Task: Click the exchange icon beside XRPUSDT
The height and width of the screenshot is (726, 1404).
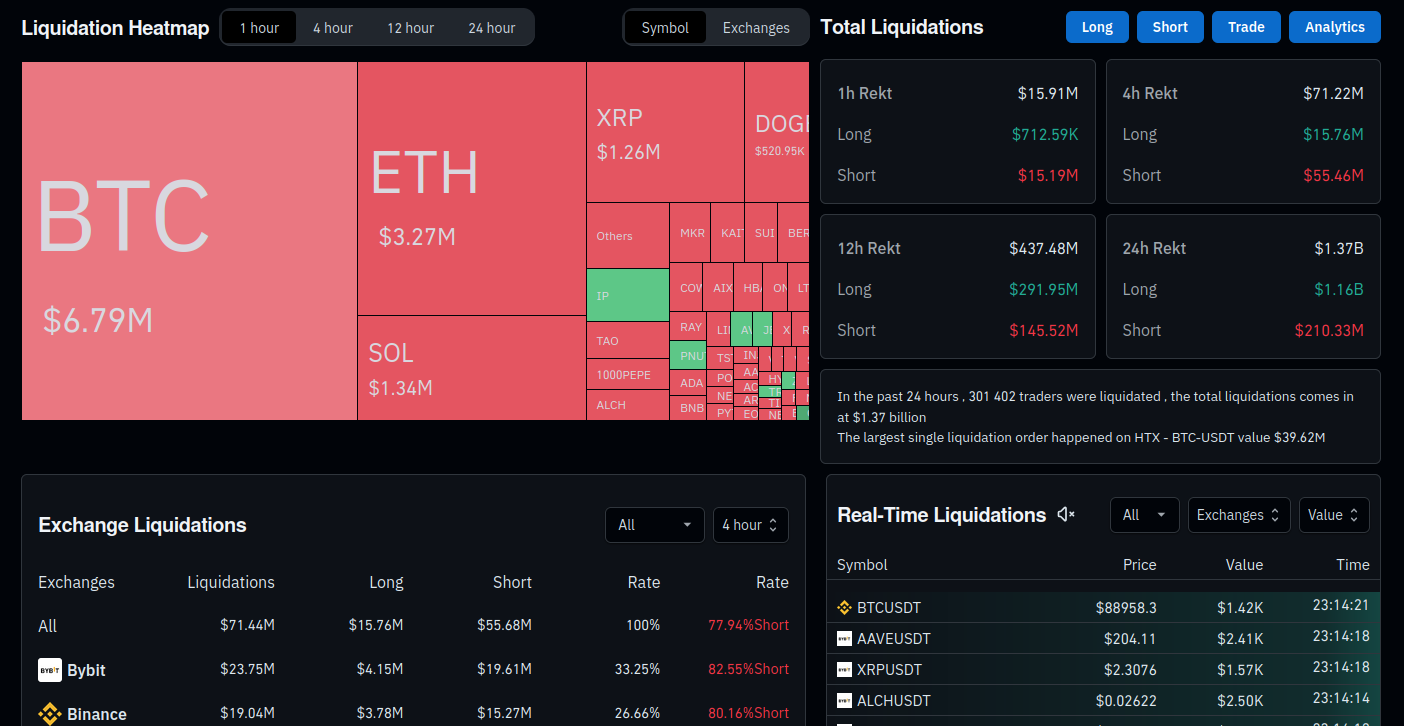Action: tap(844, 669)
